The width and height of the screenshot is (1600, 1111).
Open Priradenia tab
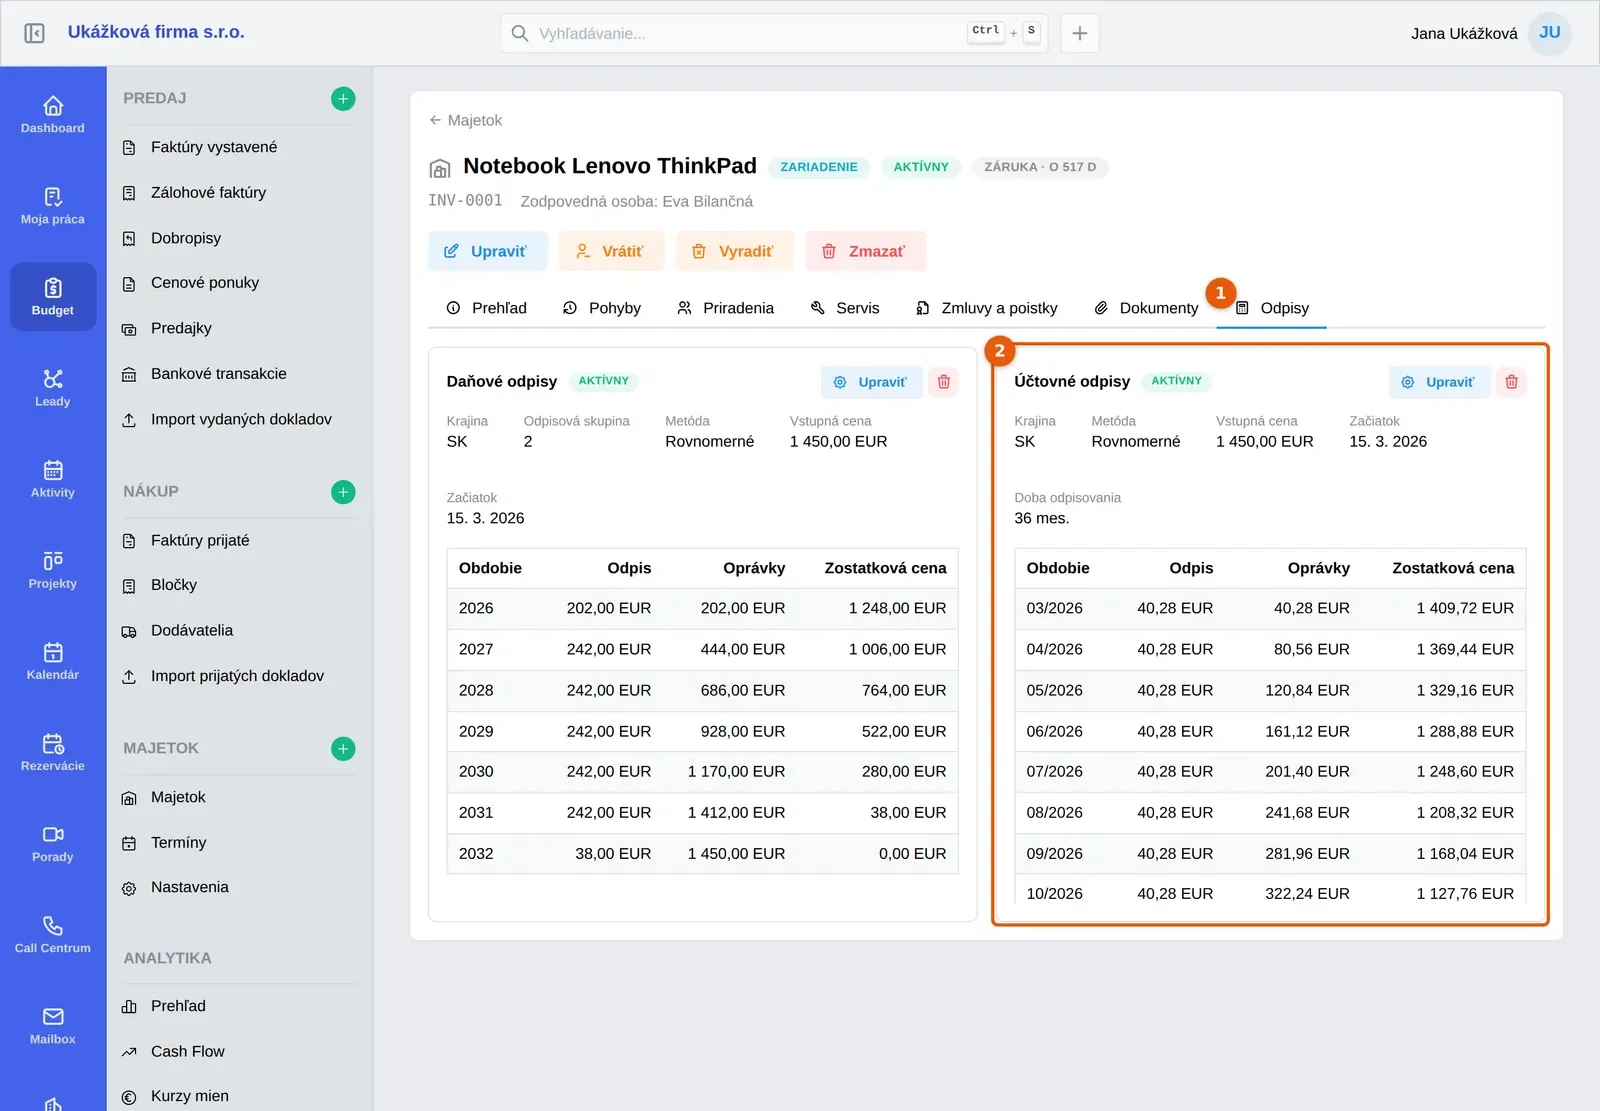point(726,308)
